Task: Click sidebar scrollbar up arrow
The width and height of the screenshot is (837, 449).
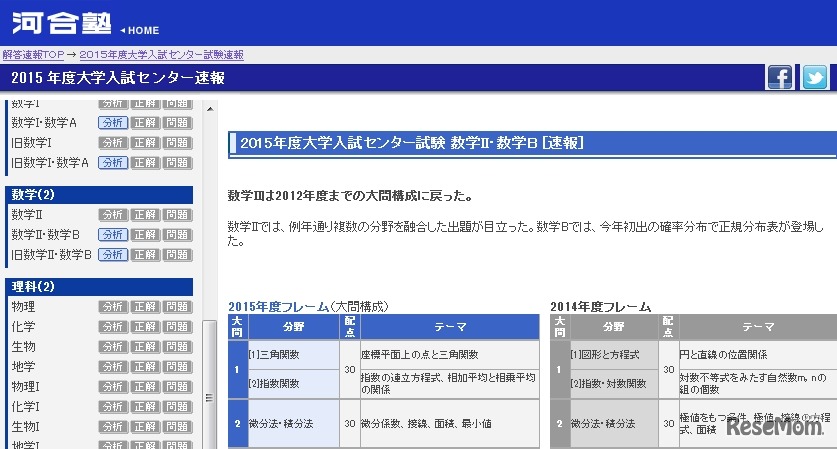Action: tap(210, 109)
